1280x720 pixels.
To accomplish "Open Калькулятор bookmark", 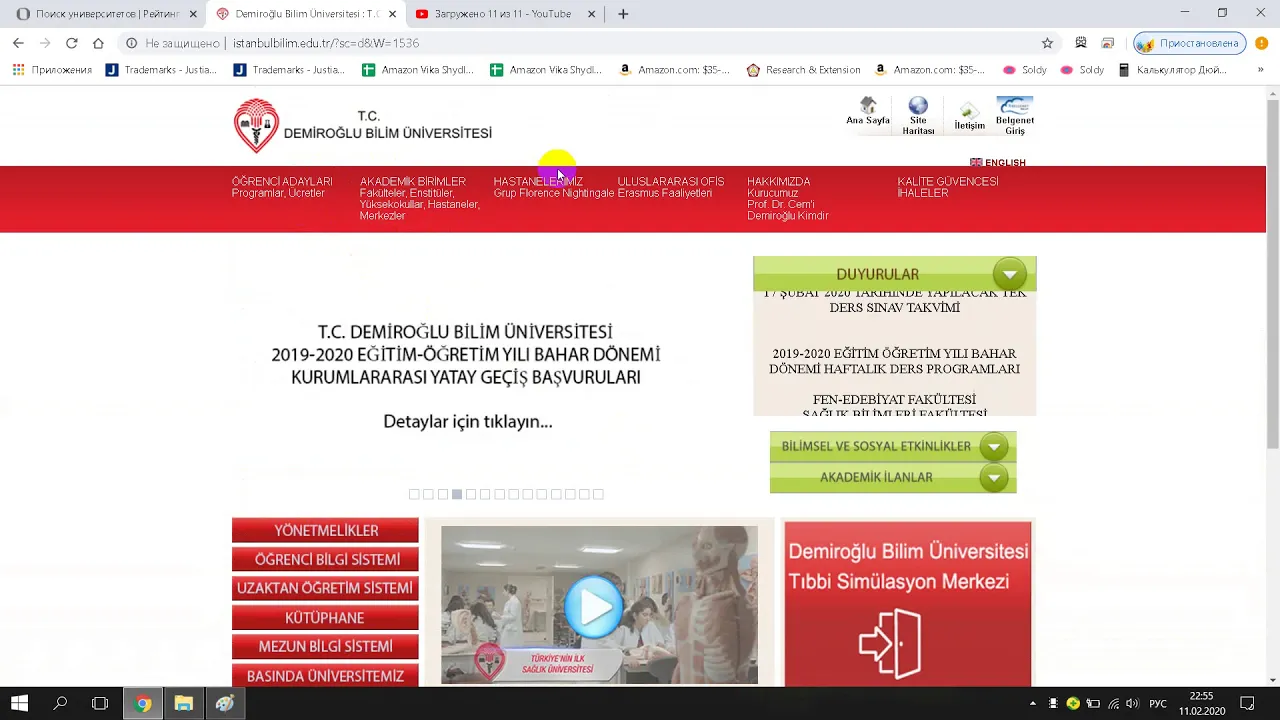I will pyautogui.click(x=1173, y=70).
